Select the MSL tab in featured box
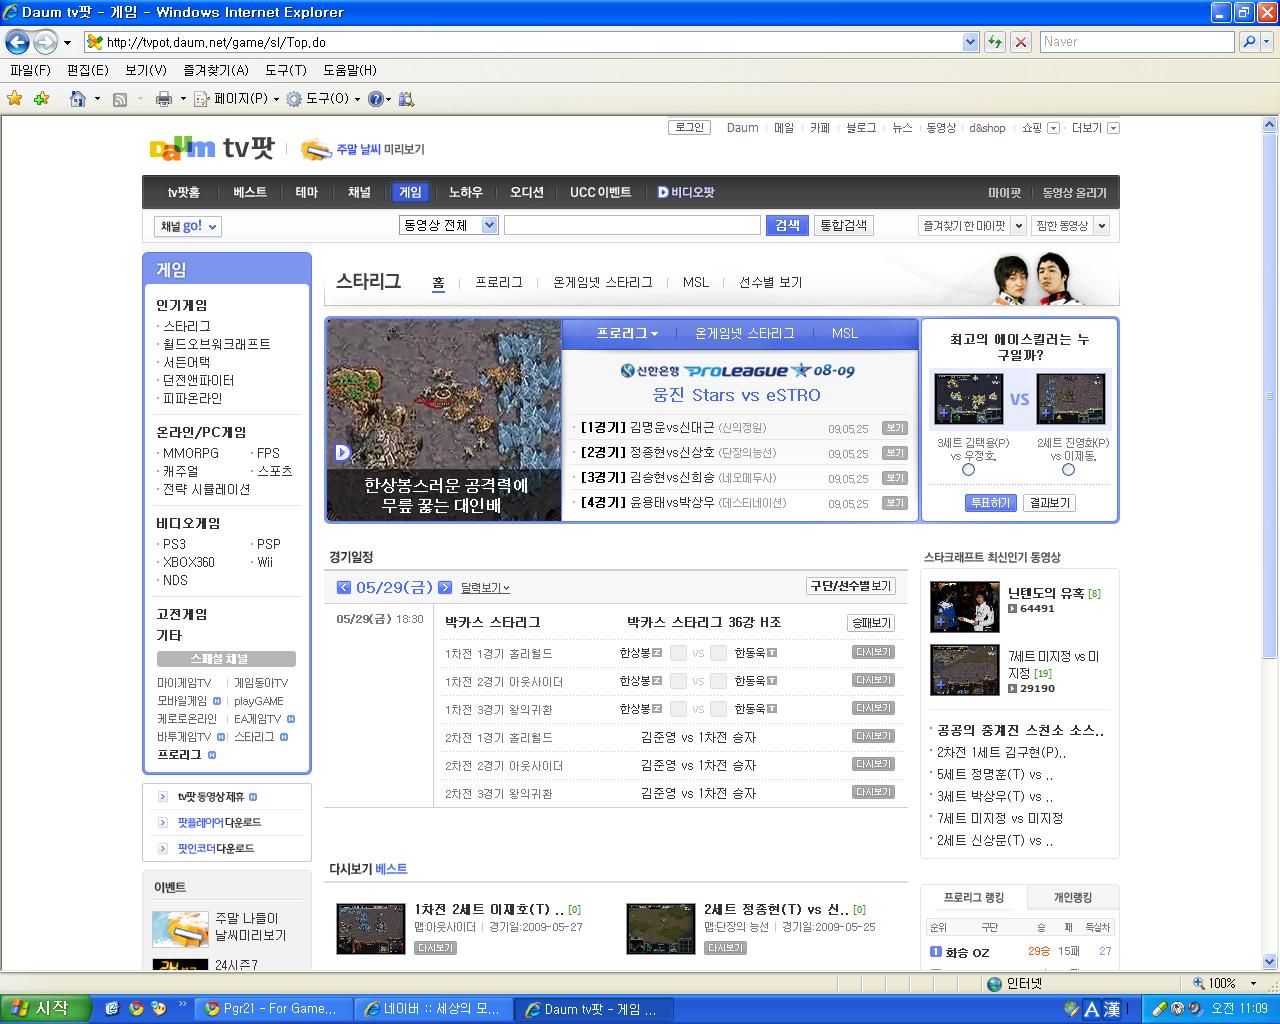Viewport: 1280px width, 1024px height. 845,333
